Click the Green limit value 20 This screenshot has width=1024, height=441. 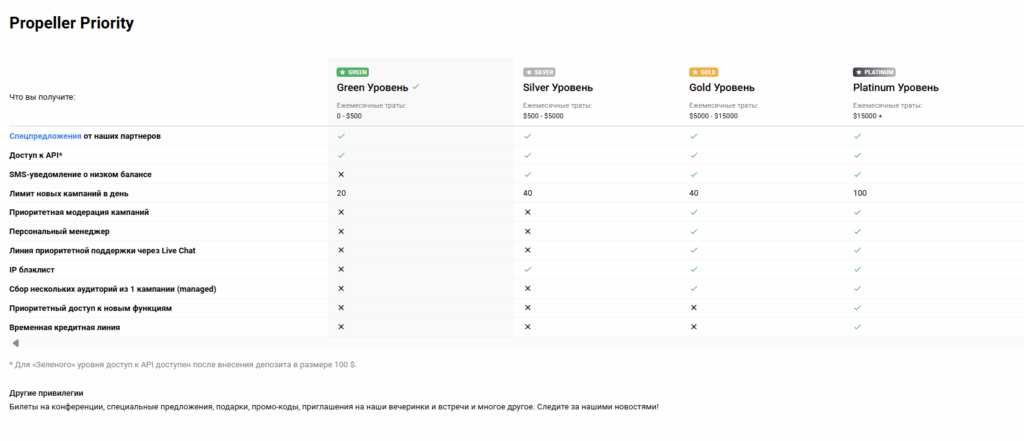click(341, 193)
